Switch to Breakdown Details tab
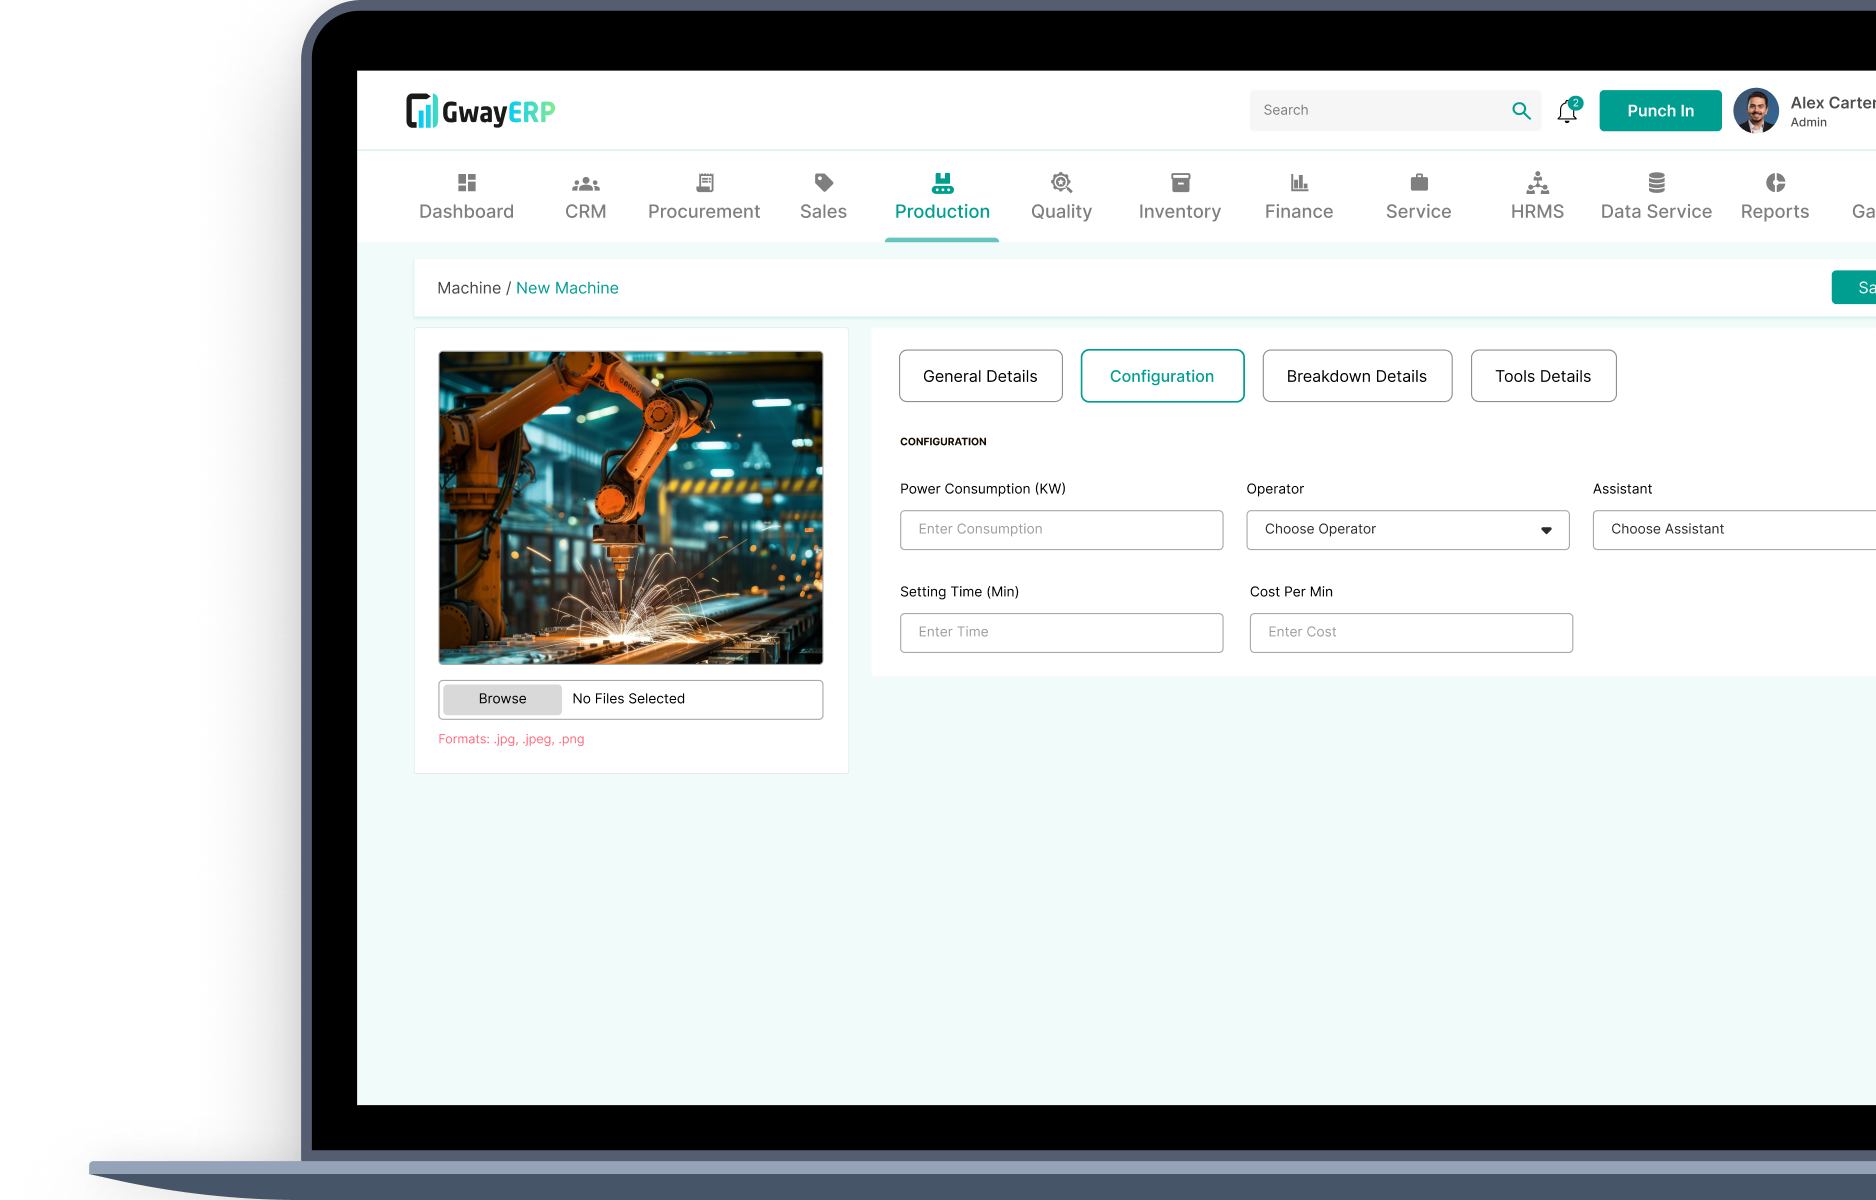This screenshot has width=1876, height=1200. 1356,376
